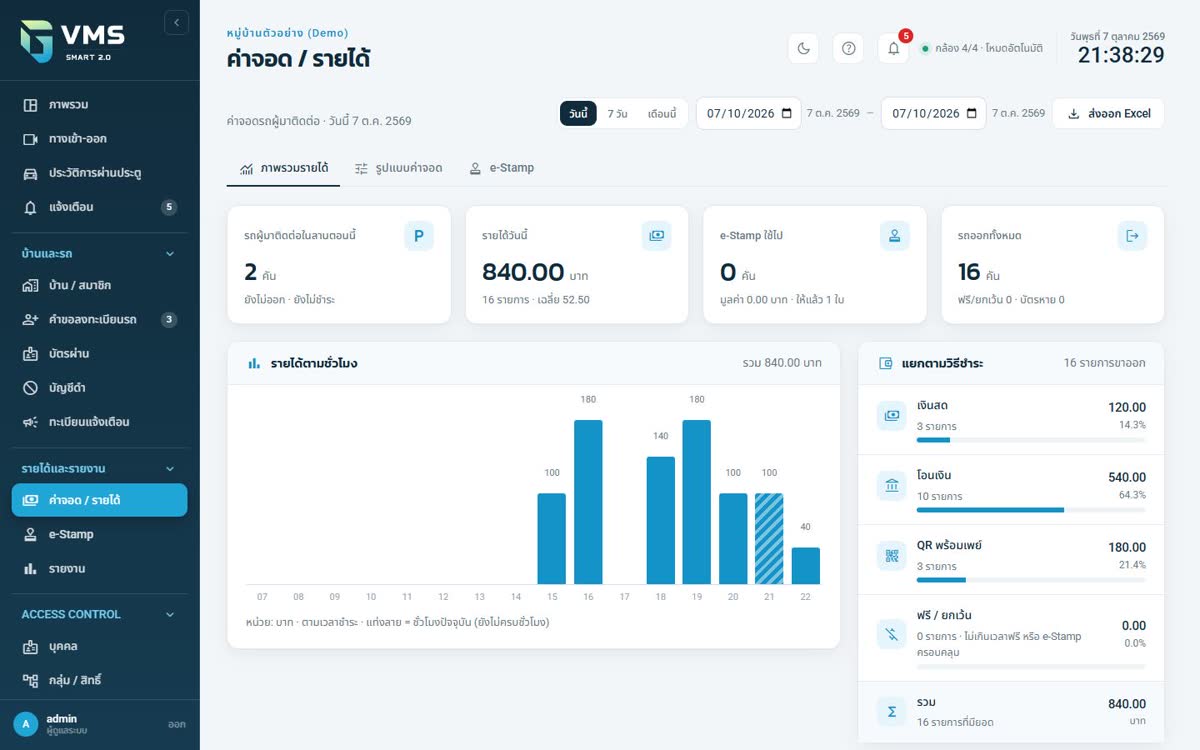1200x750 pixels.
Task: Click the เงินสด progress bar
Action: (1031, 440)
